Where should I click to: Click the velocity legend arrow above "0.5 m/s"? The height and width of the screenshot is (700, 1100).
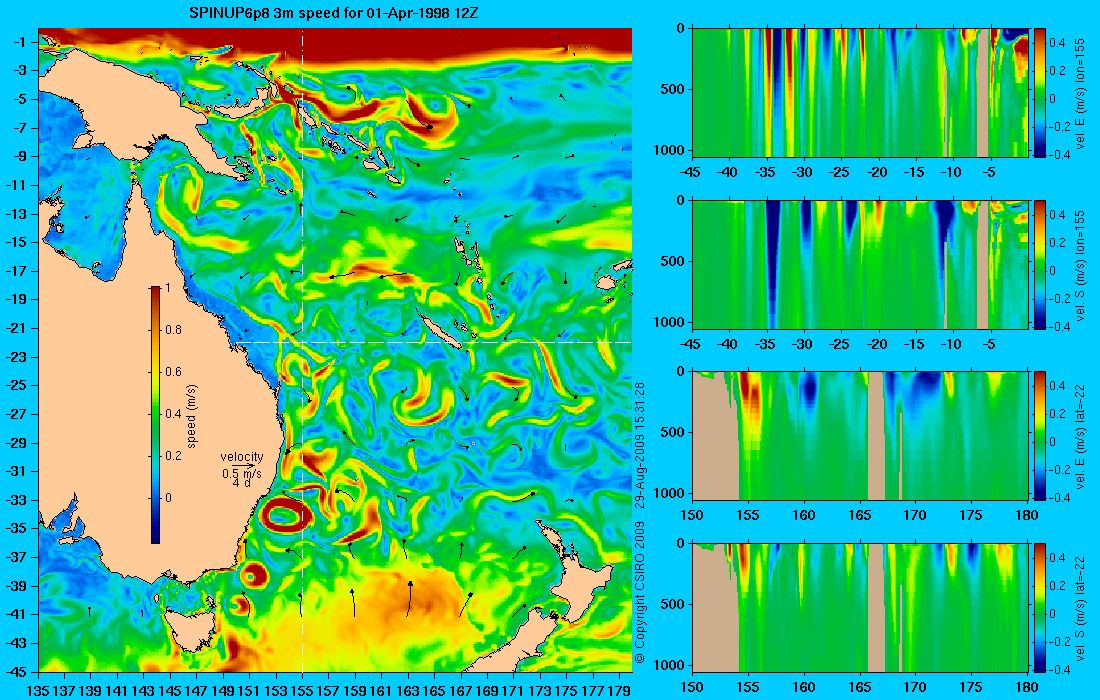[245, 465]
